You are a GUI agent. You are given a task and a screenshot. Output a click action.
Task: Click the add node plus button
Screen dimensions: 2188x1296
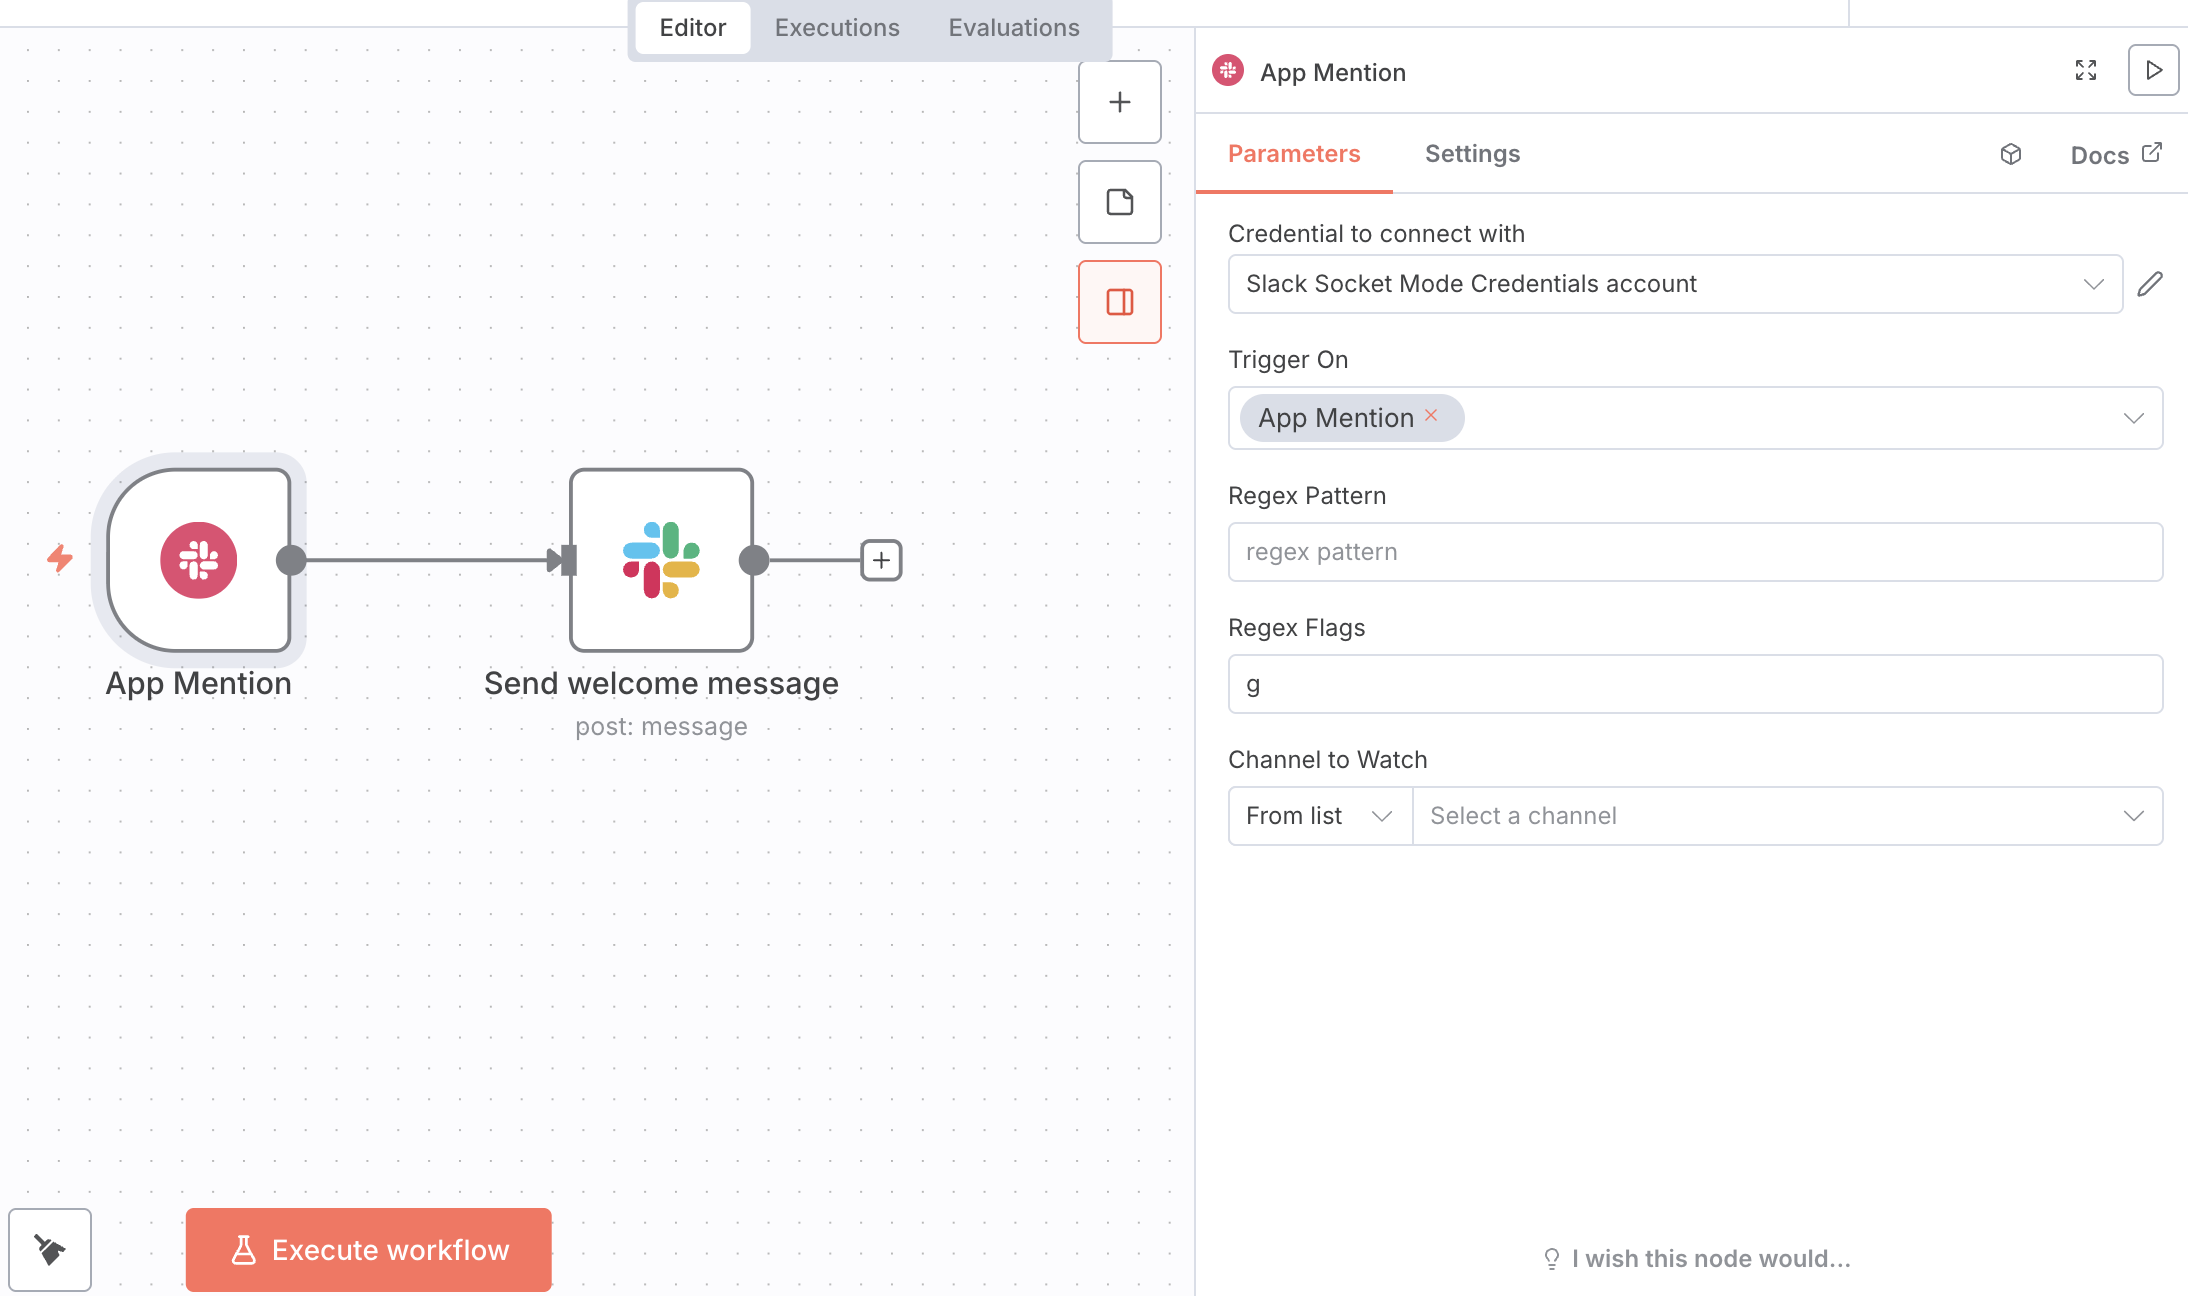tap(1119, 102)
